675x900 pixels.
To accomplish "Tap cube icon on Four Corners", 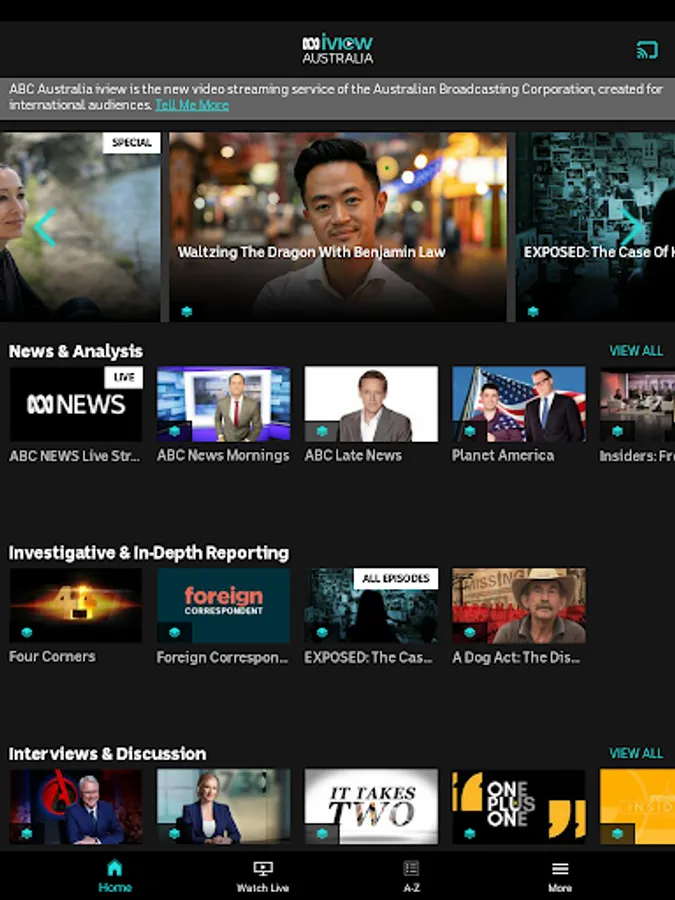I will [26, 633].
